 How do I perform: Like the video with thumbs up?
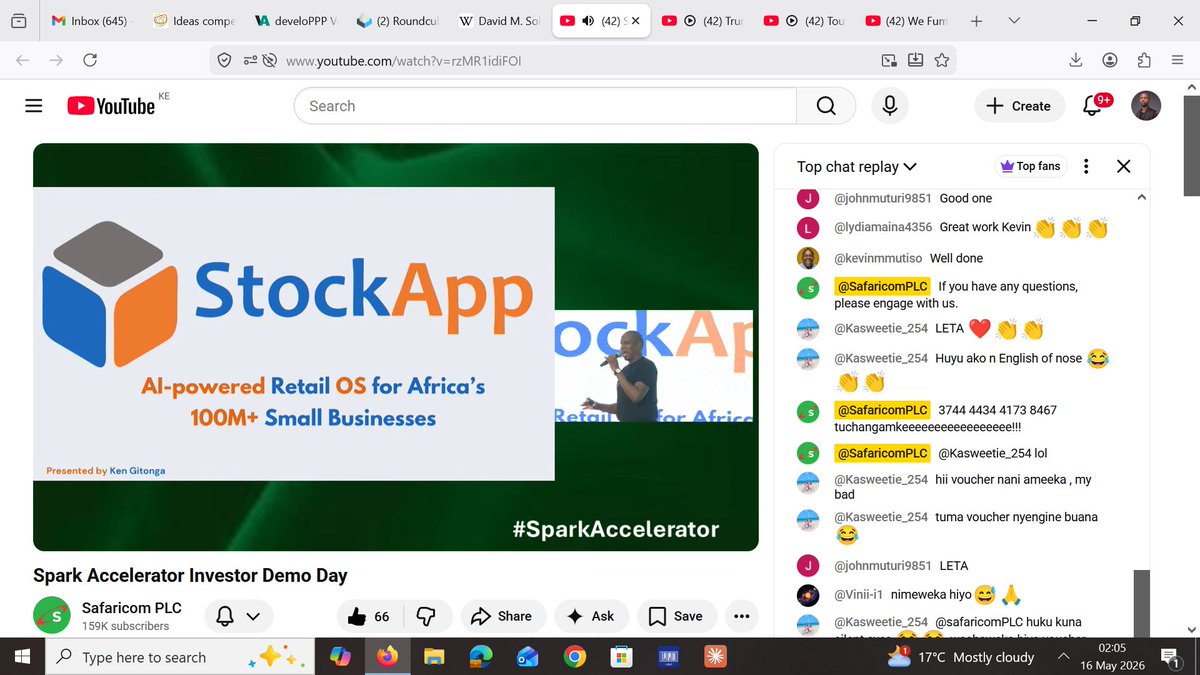click(x=367, y=616)
